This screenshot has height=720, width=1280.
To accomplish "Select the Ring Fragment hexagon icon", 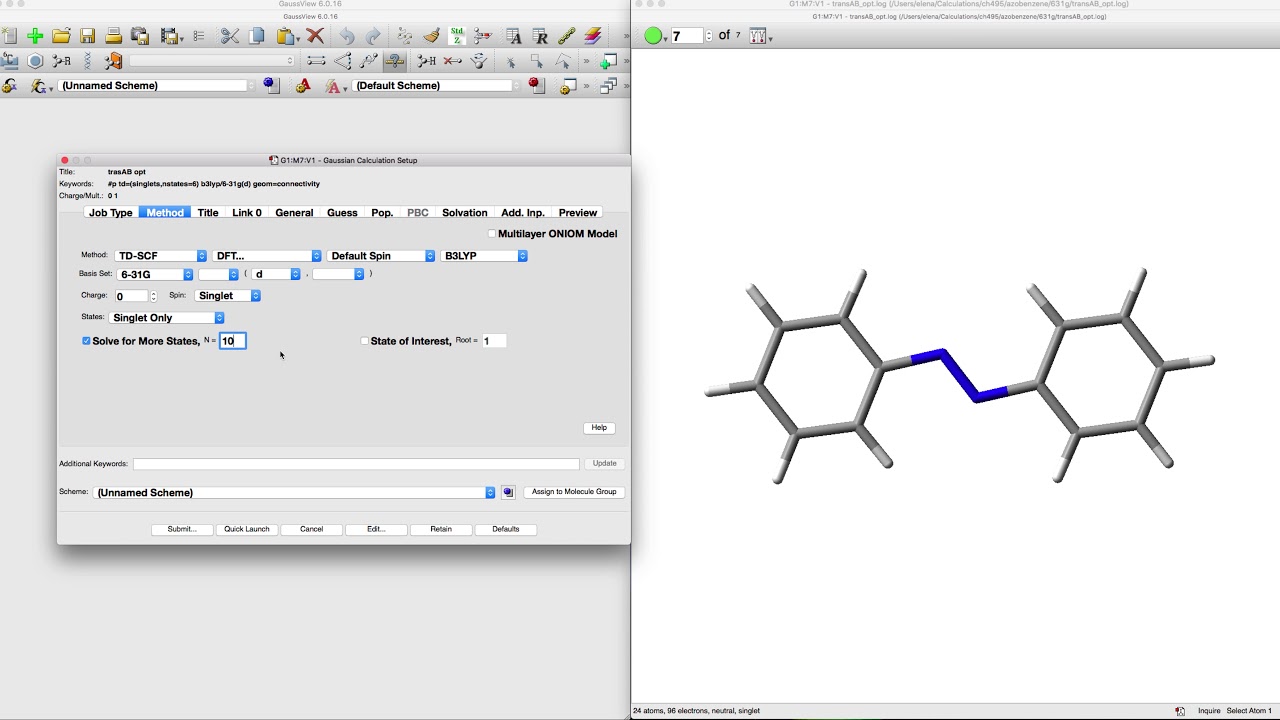I will point(35,61).
